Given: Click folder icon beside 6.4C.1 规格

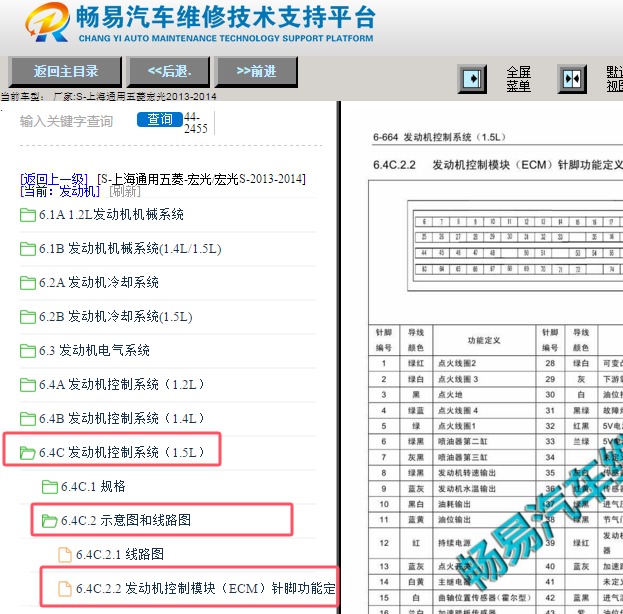Looking at the screenshot, I should click(50, 487).
